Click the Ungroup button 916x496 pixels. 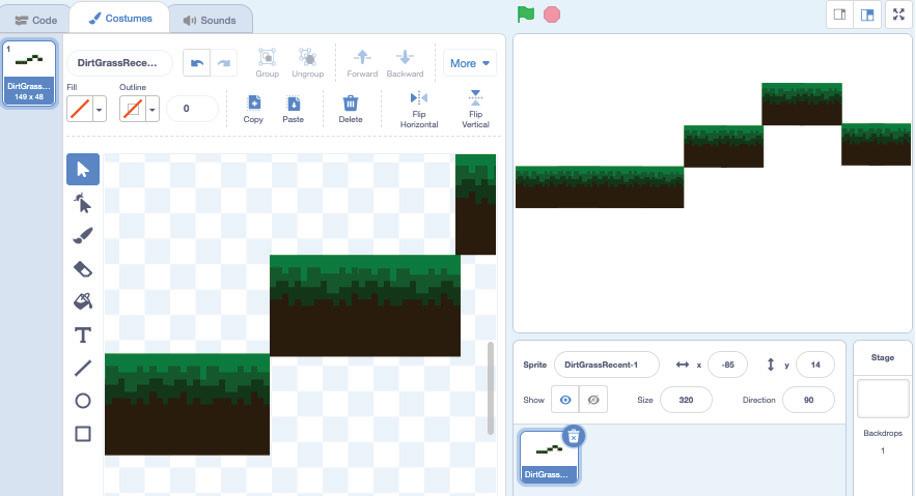[308, 63]
